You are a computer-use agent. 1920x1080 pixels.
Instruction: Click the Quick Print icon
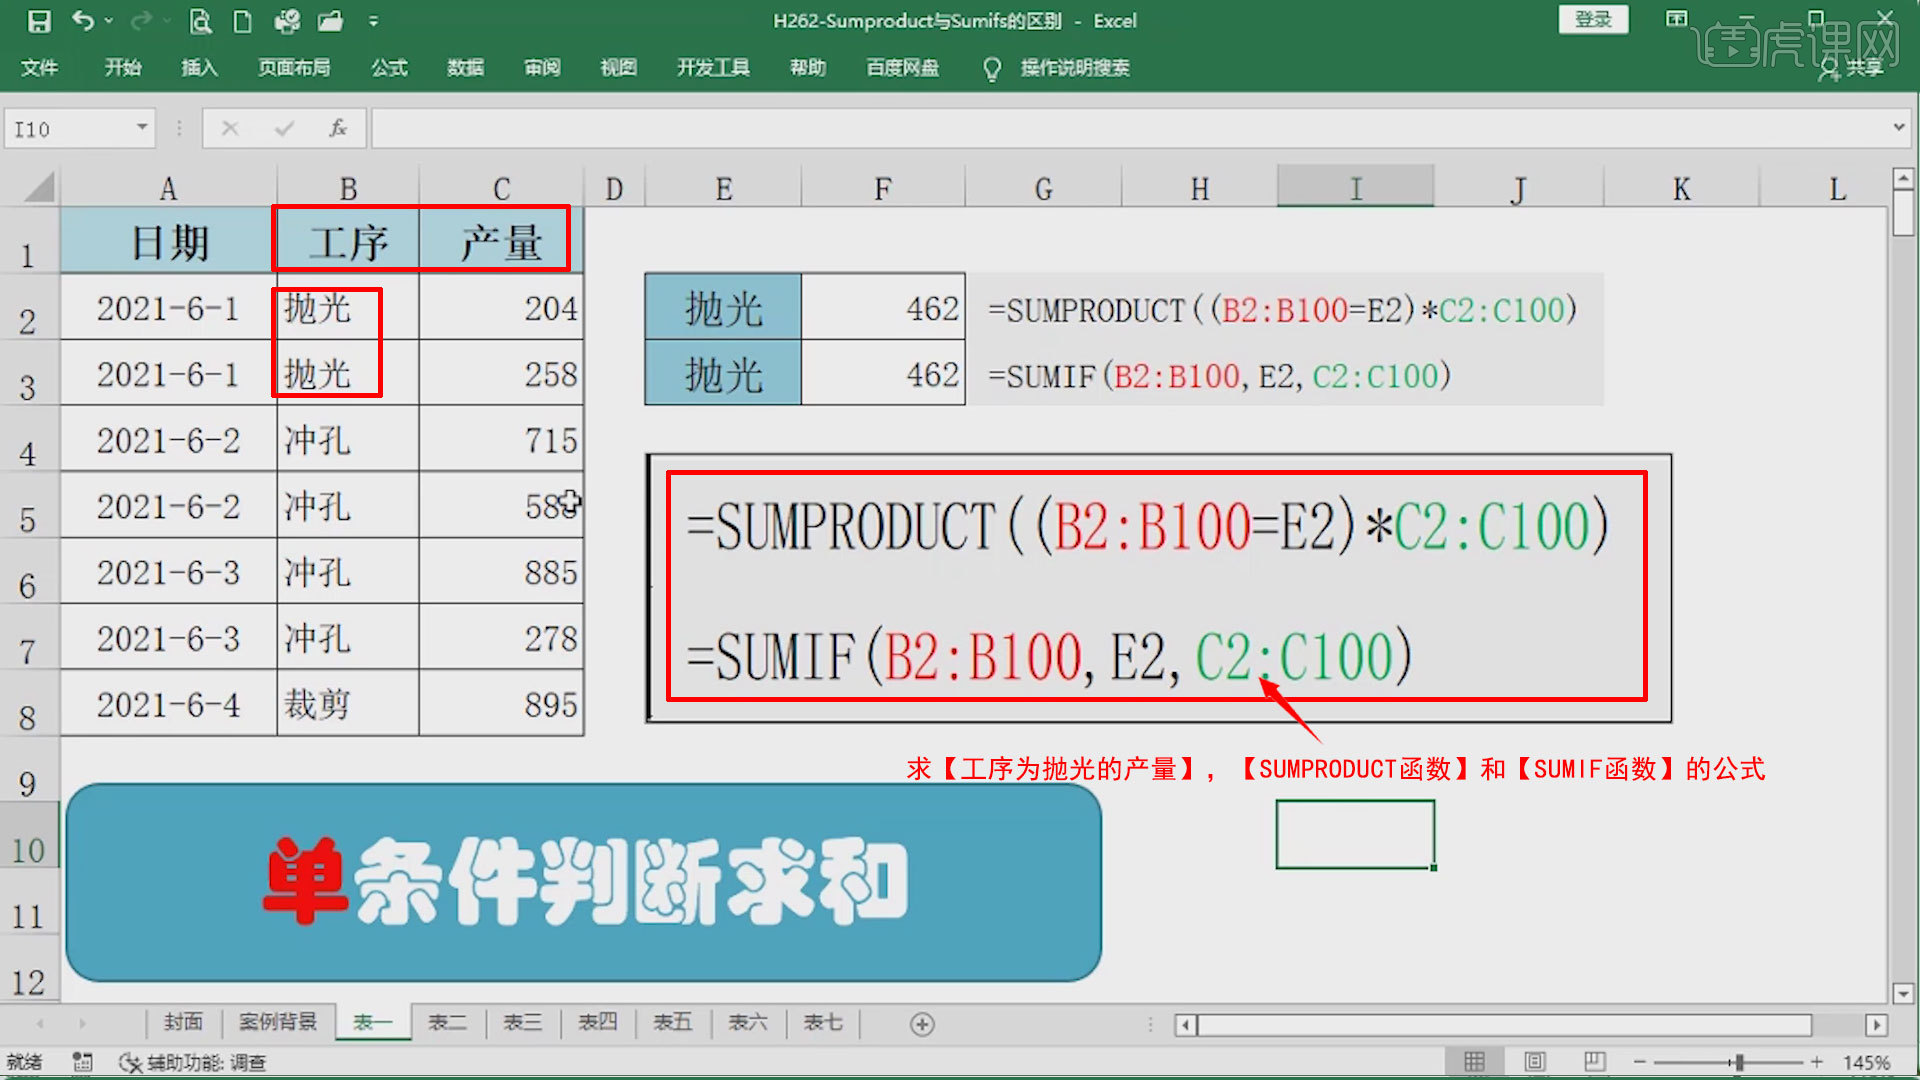click(x=287, y=21)
